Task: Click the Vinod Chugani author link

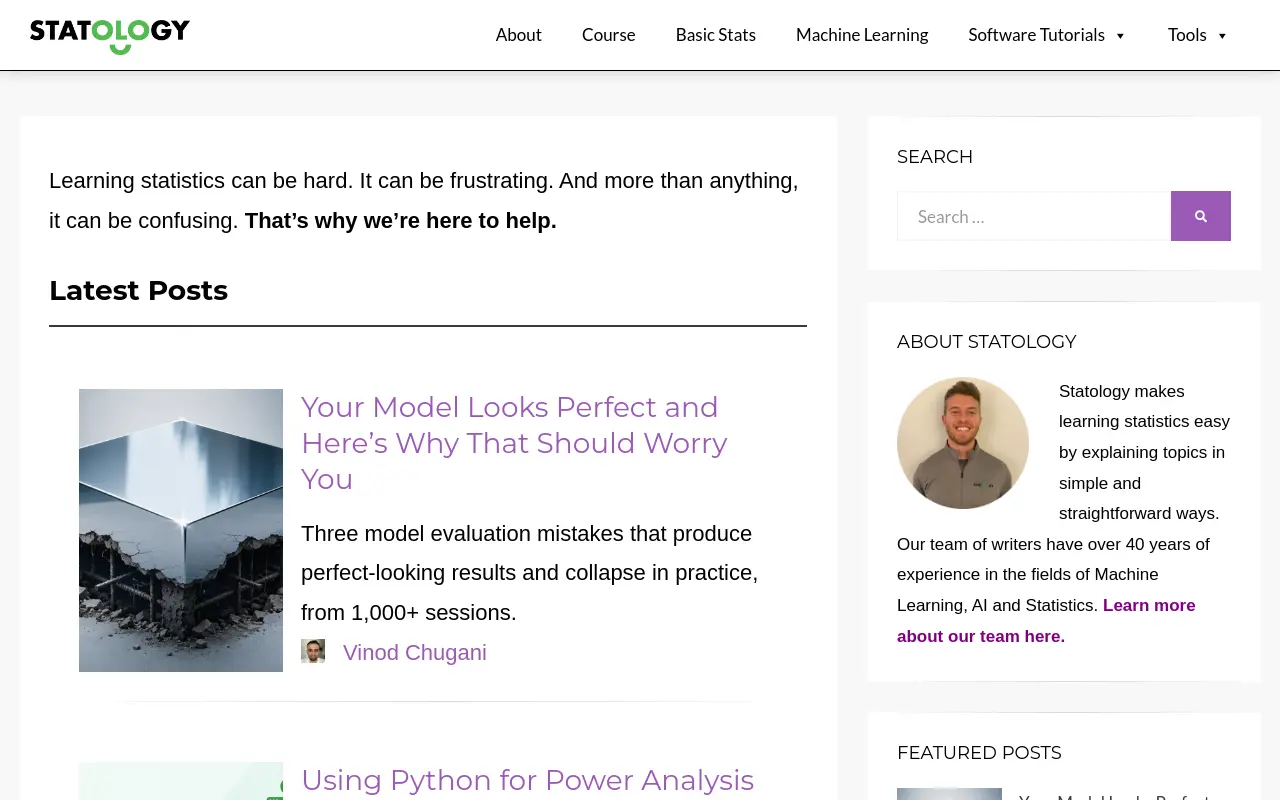Action: point(415,653)
